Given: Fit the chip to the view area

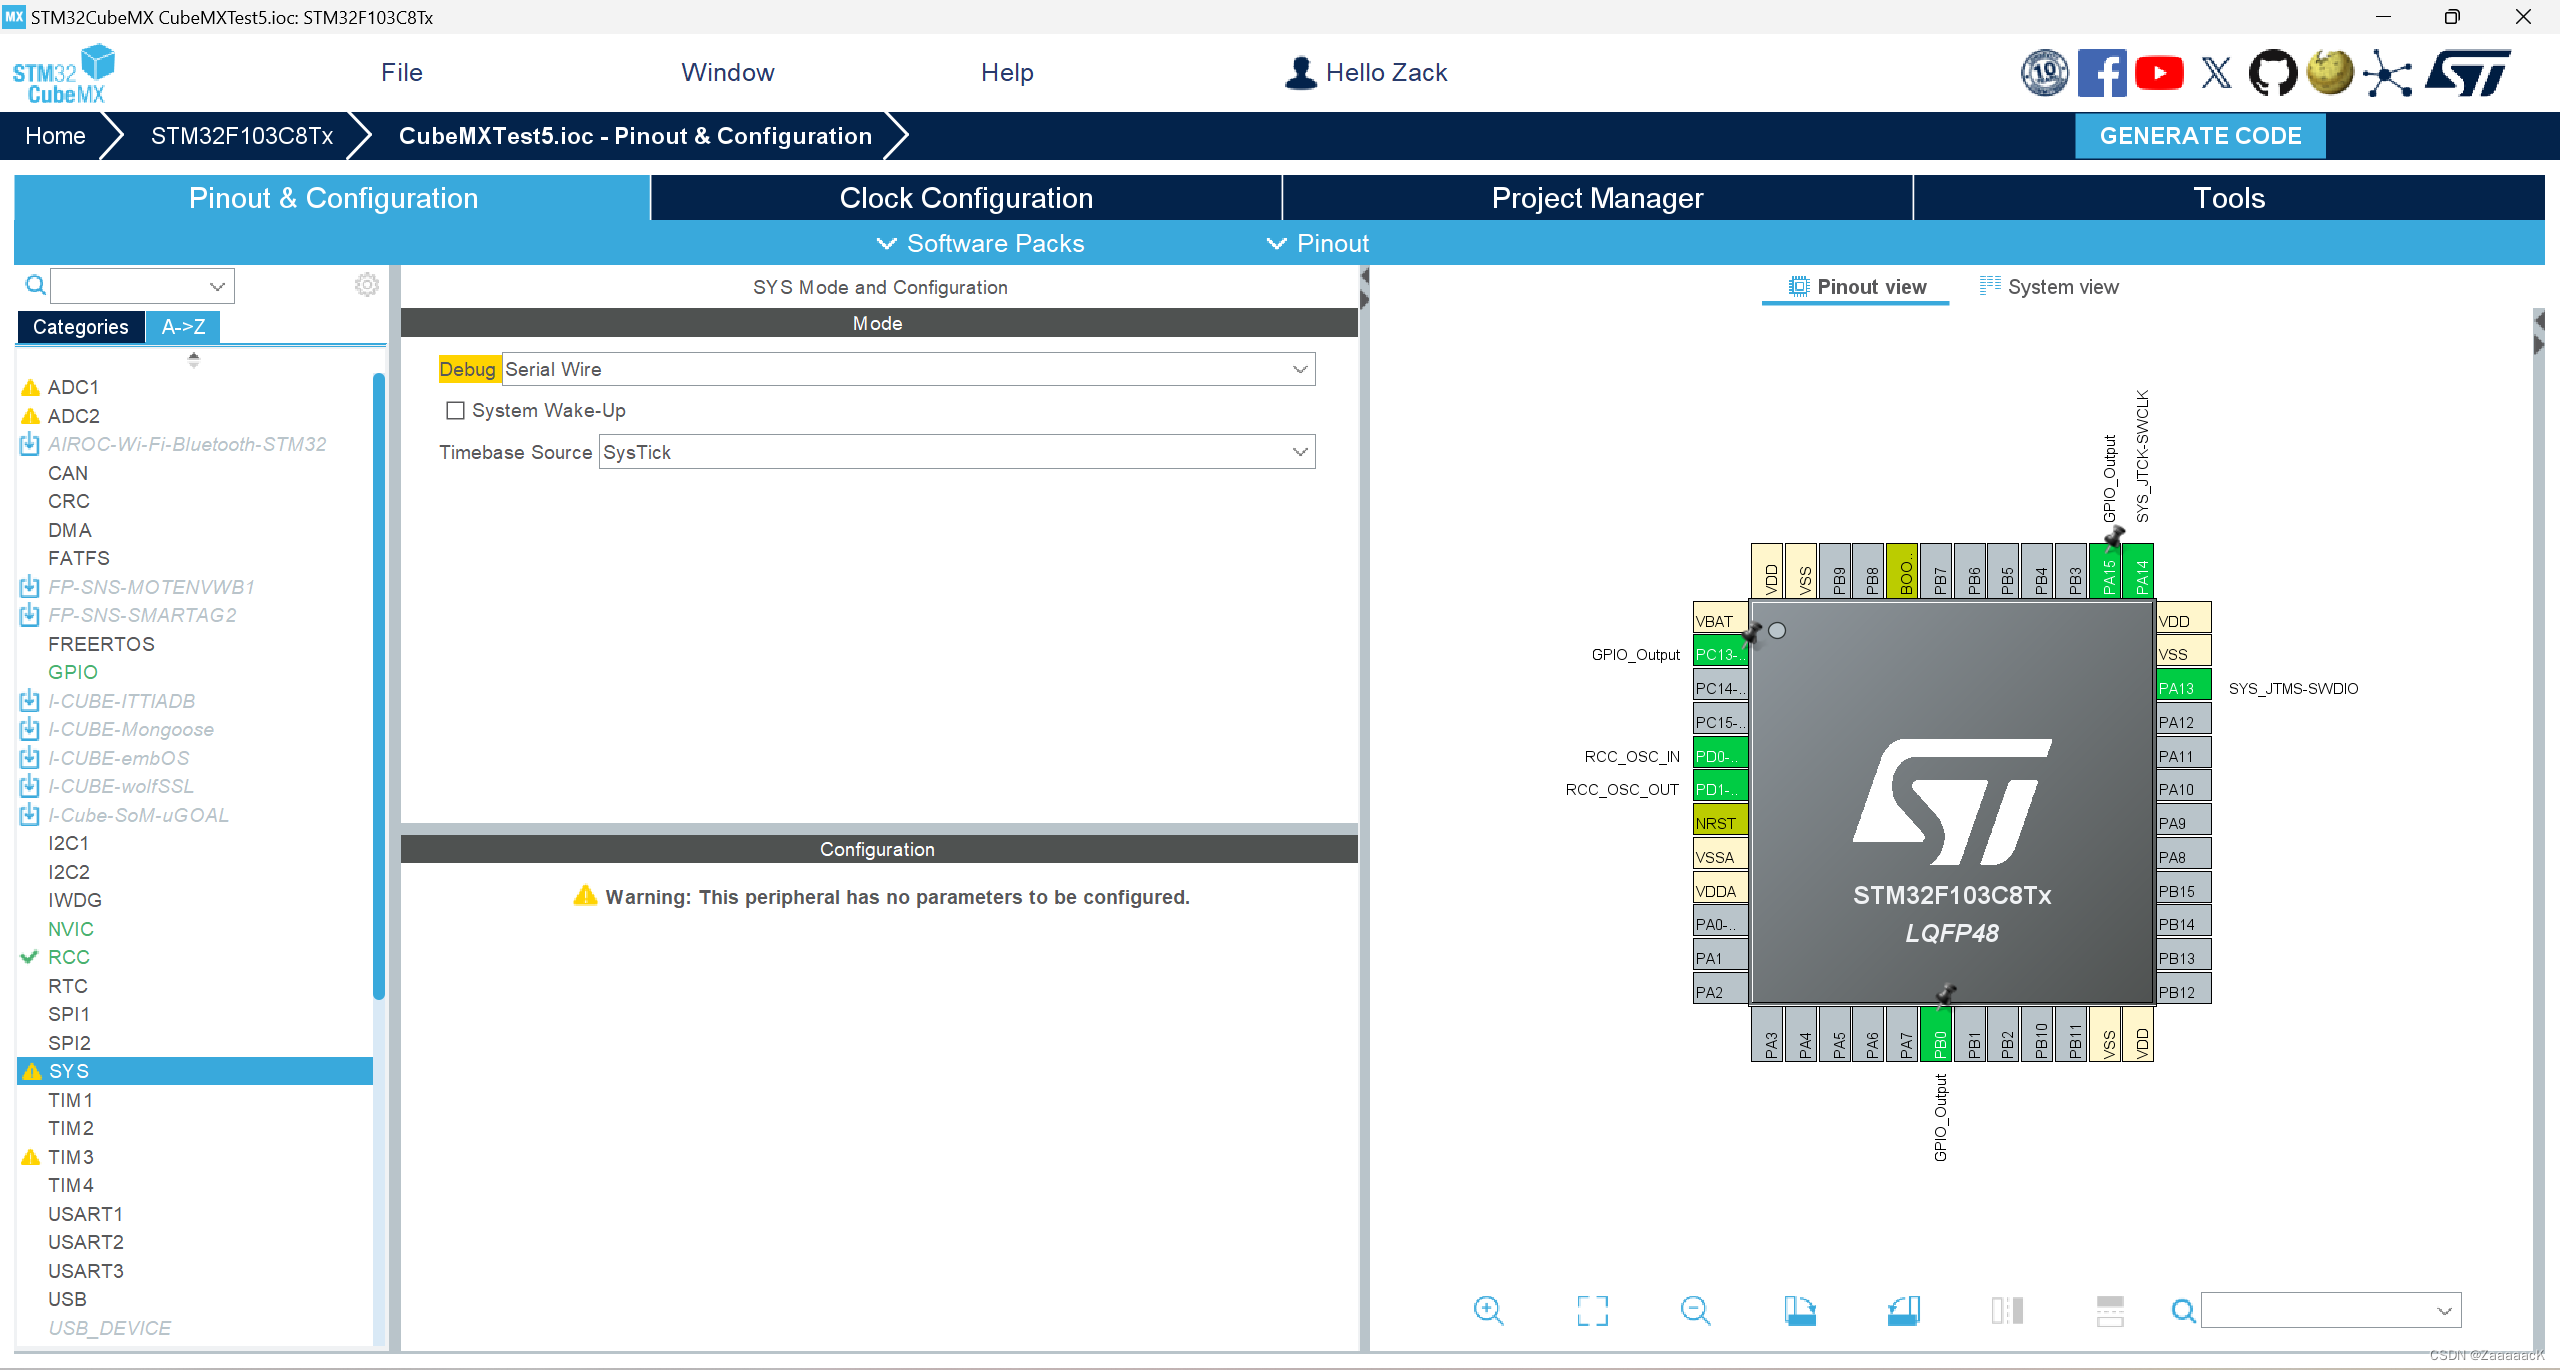Looking at the screenshot, I should click(1592, 1310).
